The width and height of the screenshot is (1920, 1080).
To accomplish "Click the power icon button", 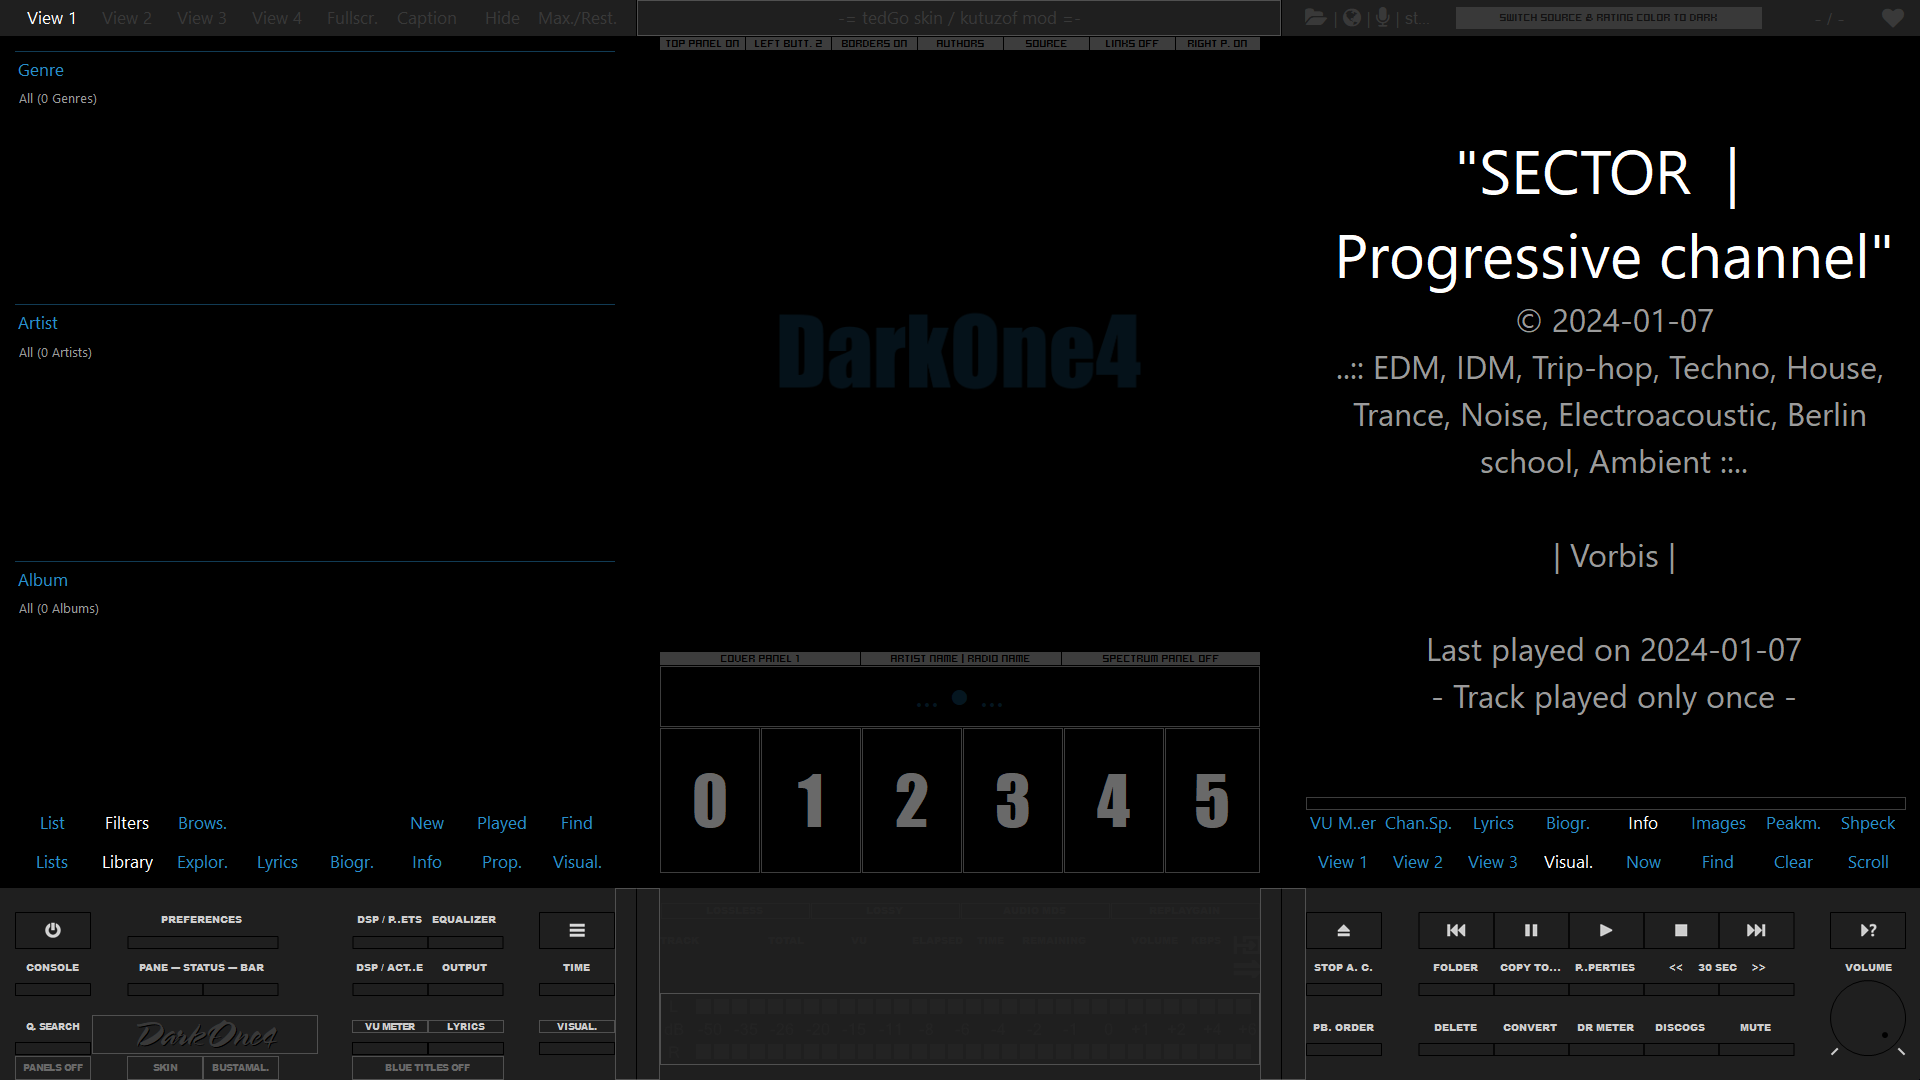I will point(52,930).
